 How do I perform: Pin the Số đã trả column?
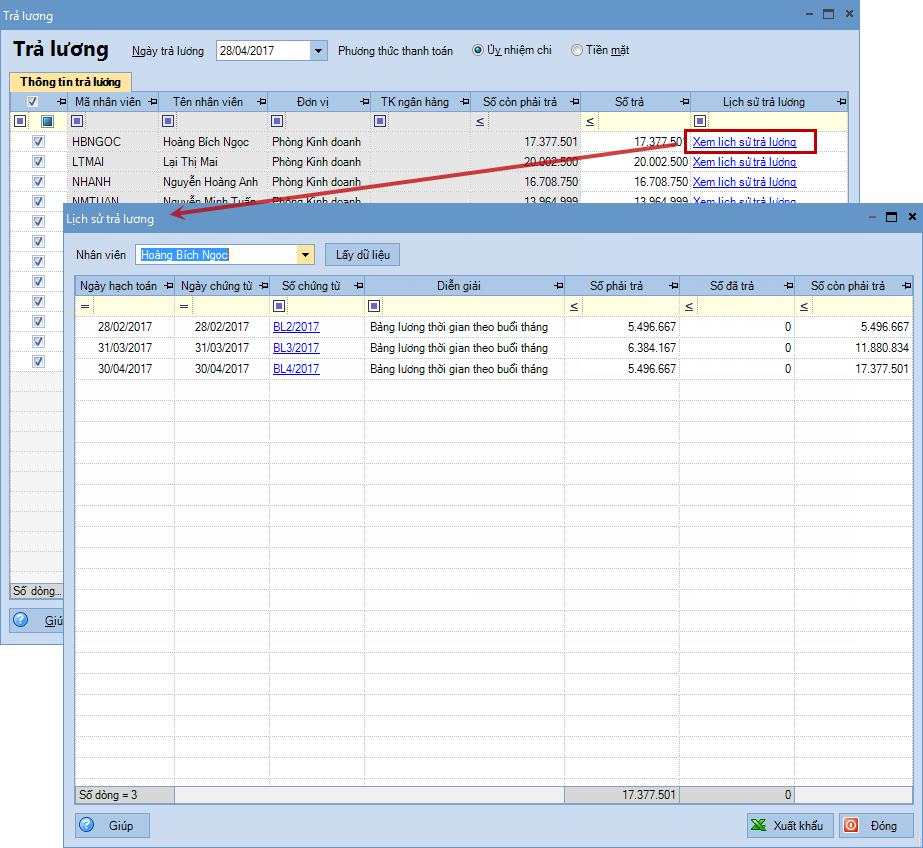[788, 286]
